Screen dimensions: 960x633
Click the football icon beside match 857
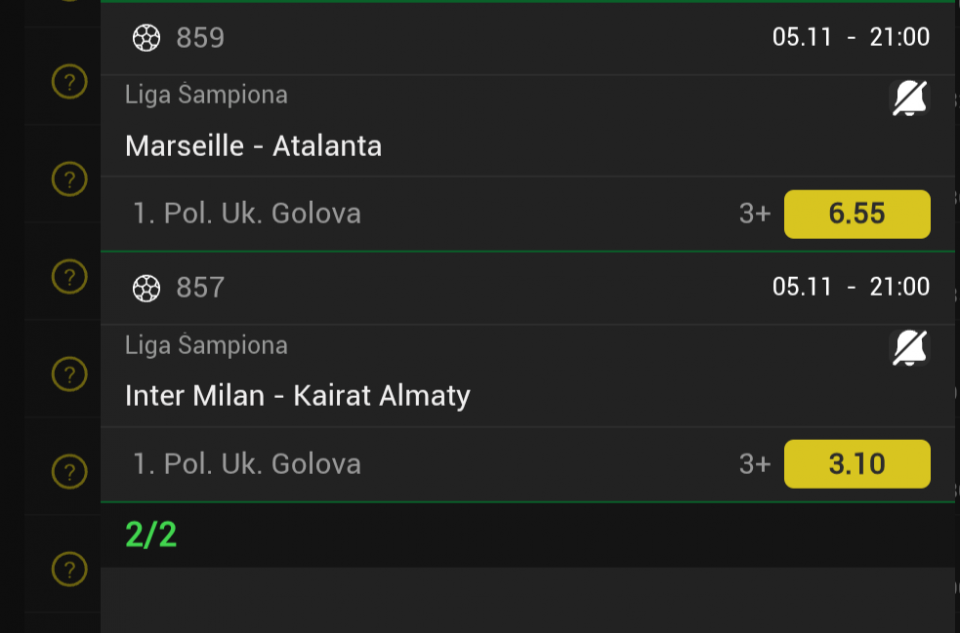point(146,288)
